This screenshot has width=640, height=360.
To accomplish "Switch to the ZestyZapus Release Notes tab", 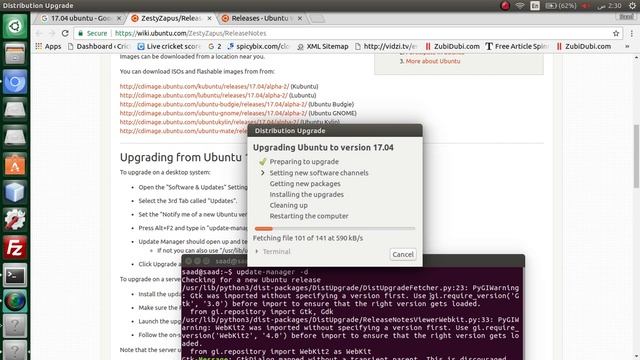I will click(171, 18).
